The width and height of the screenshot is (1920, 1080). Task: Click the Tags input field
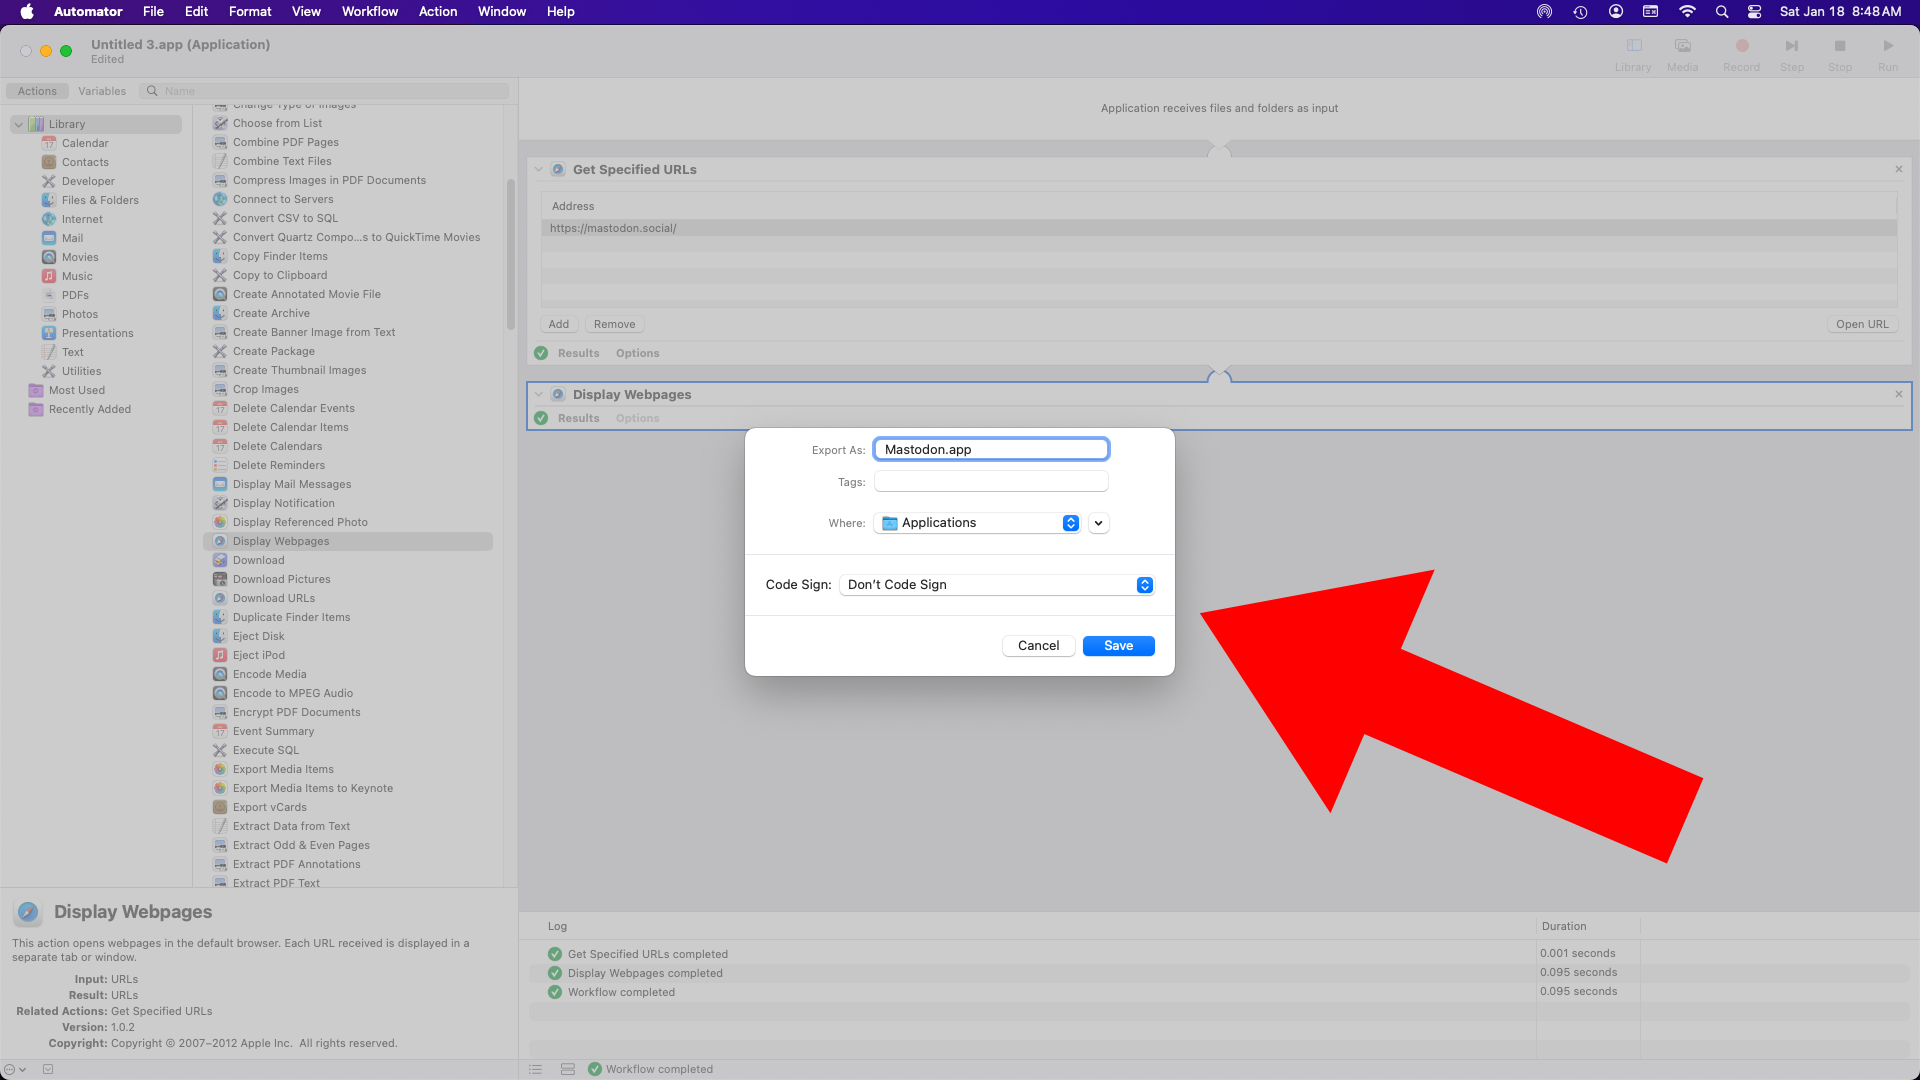tap(991, 482)
